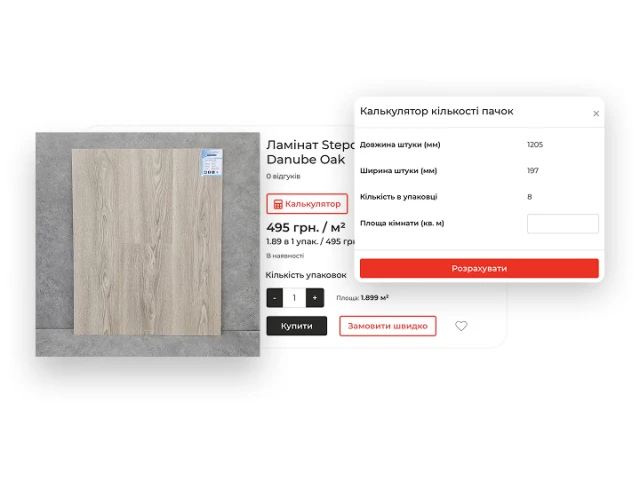Click the Ламінат Danube Oak product title
The image size is (640, 480).
tap(310, 152)
